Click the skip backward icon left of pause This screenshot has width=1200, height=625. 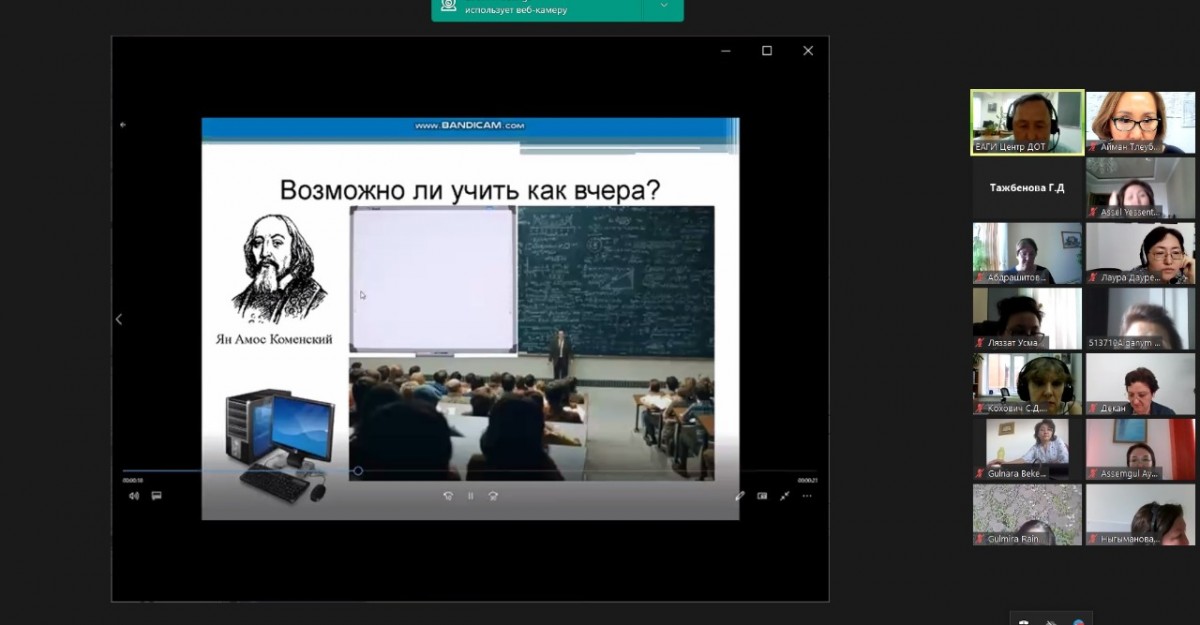coord(448,495)
